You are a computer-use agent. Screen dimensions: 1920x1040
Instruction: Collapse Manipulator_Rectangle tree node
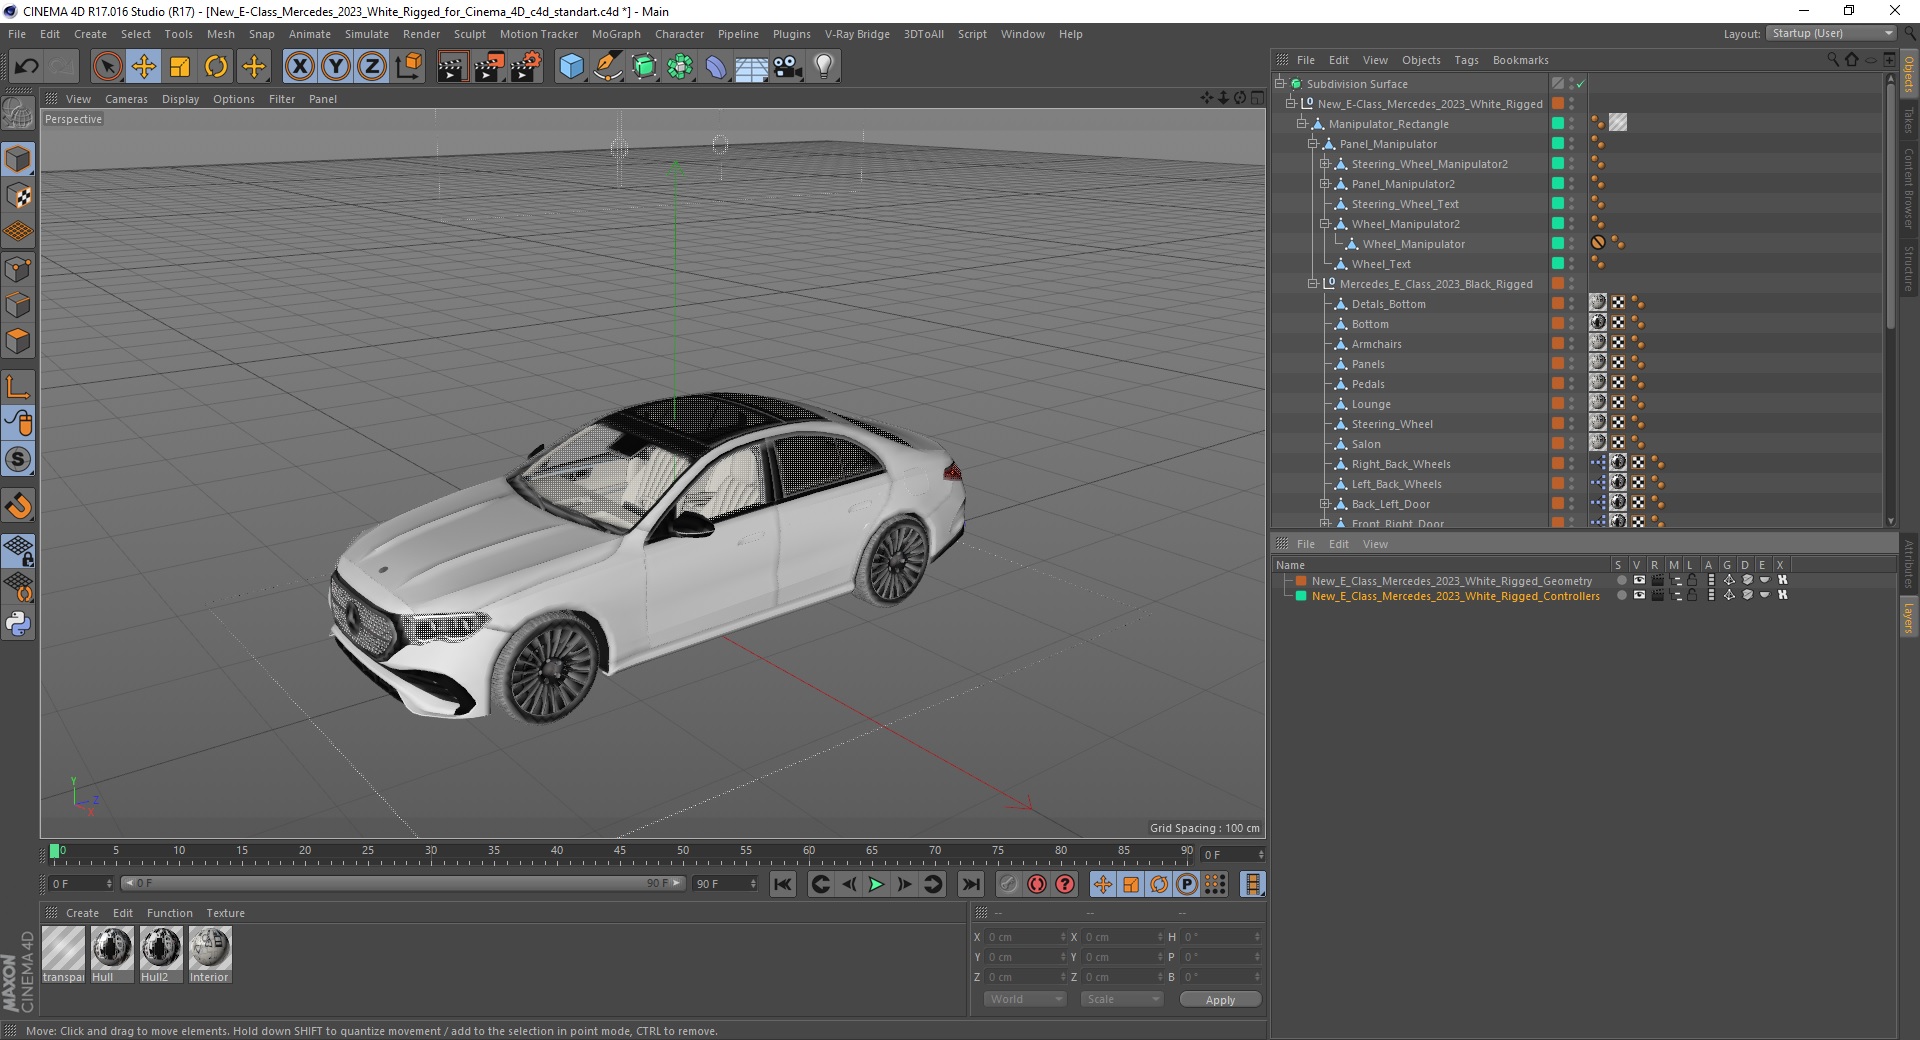coord(1302,124)
